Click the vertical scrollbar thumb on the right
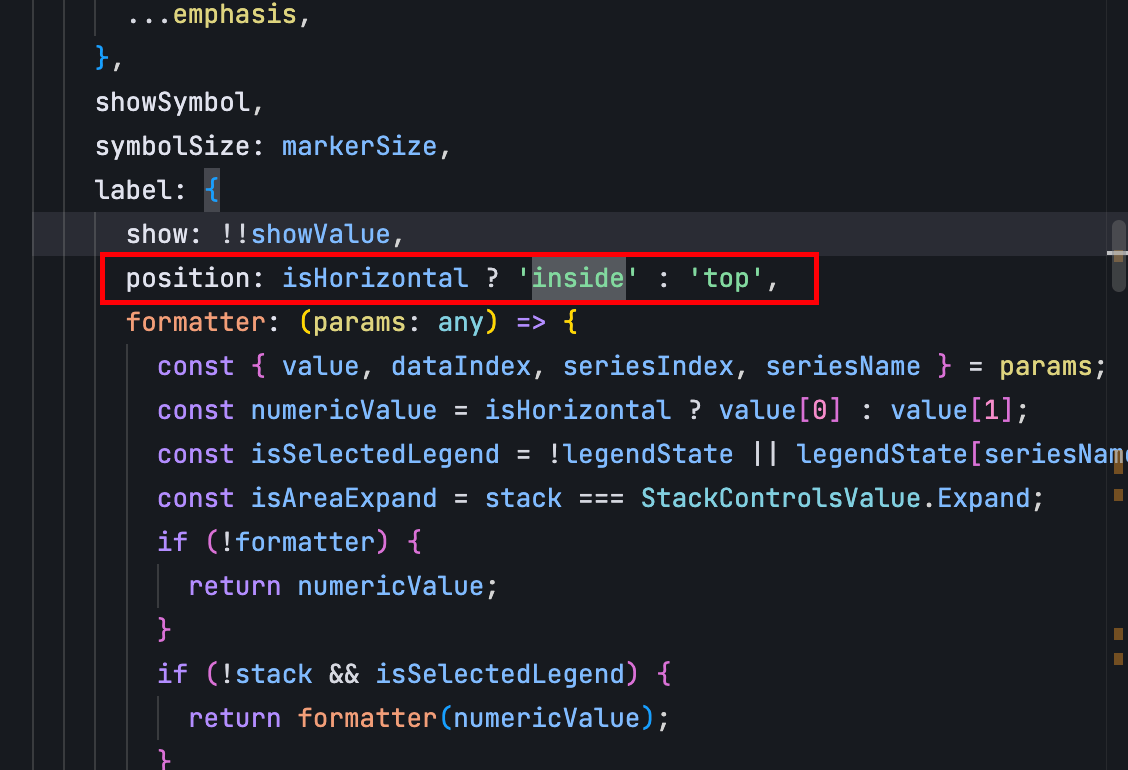 click(1119, 256)
